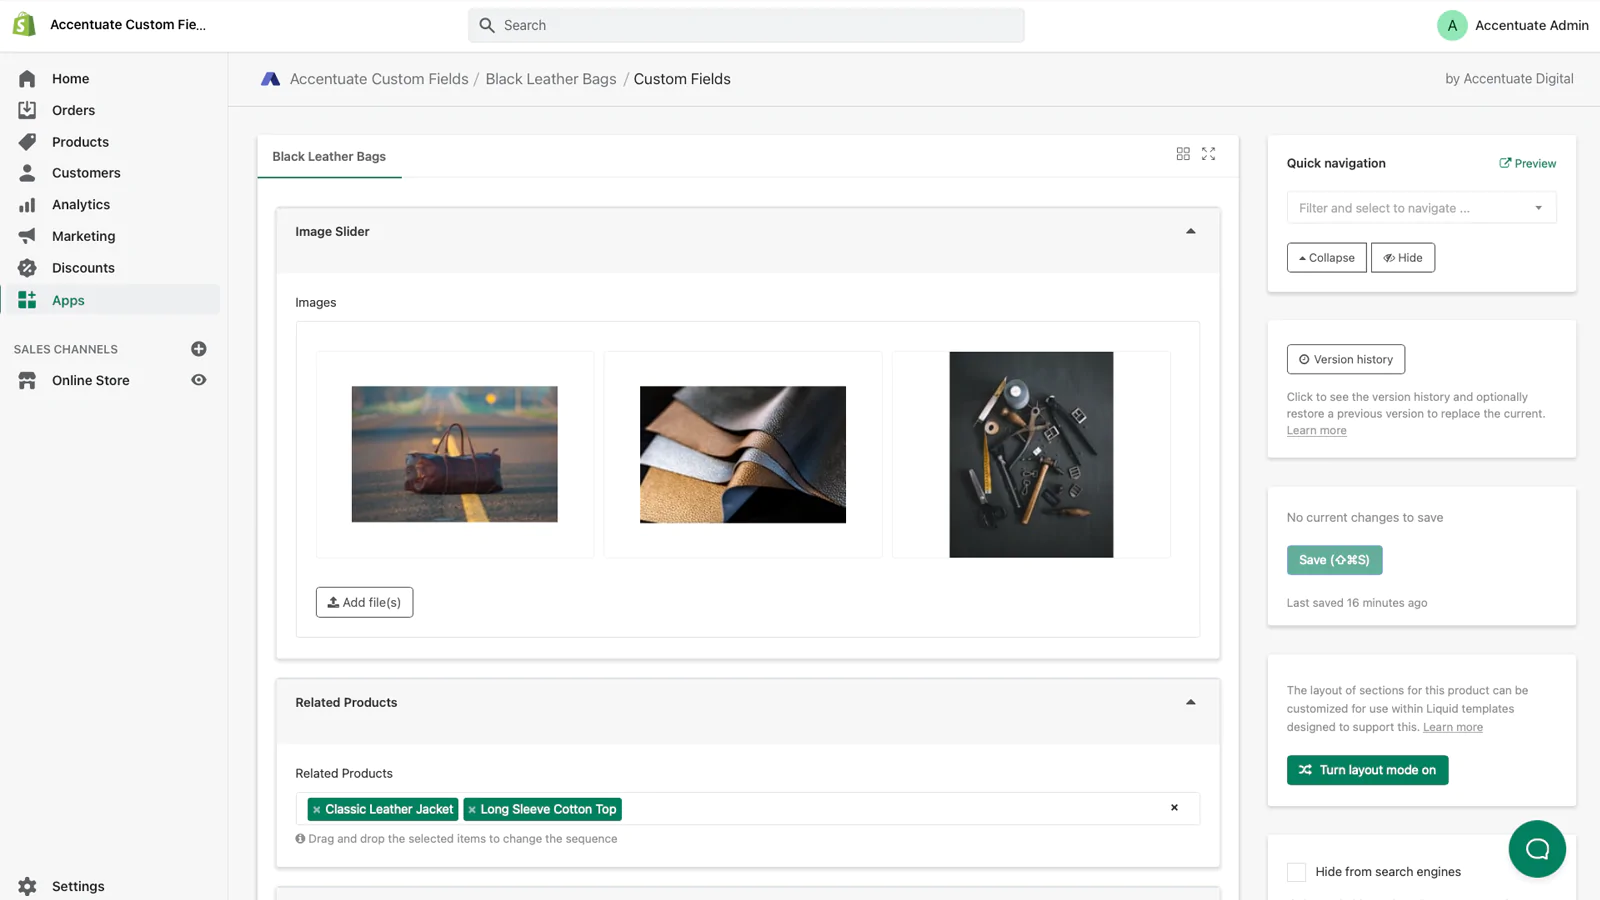1600x900 pixels.
Task: Open Version history
Action: [x=1345, y=359]
